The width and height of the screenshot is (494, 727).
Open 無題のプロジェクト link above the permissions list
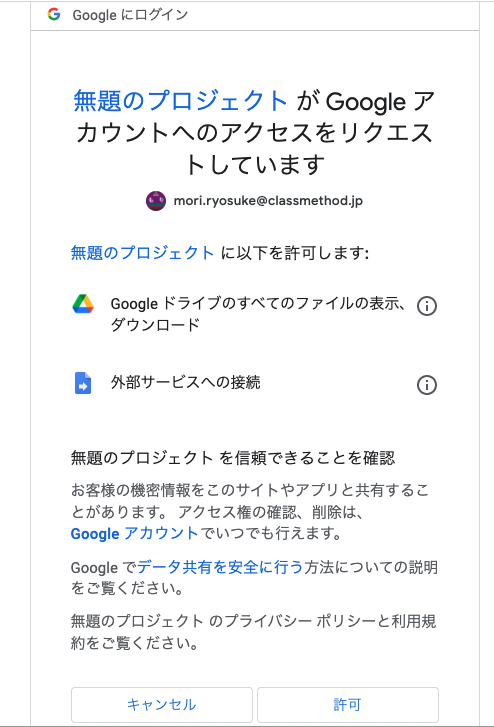coord(142,253)
